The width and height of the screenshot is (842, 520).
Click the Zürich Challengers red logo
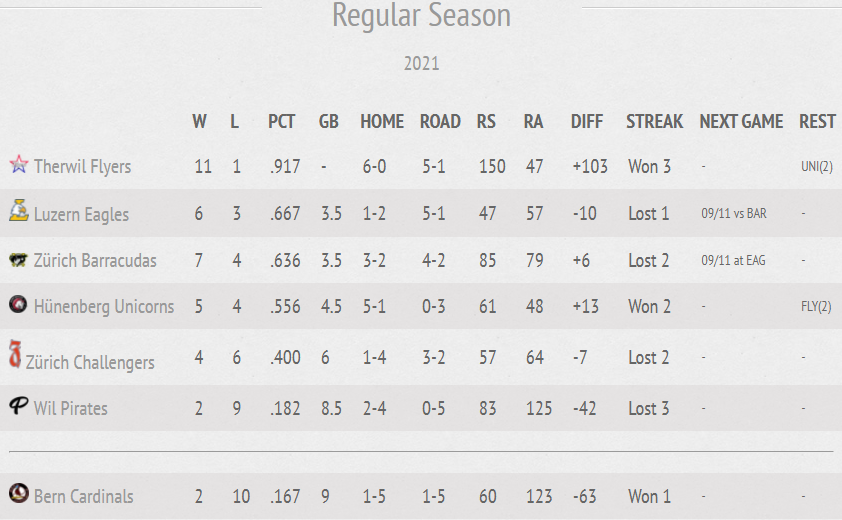click(x=15, y=354)
